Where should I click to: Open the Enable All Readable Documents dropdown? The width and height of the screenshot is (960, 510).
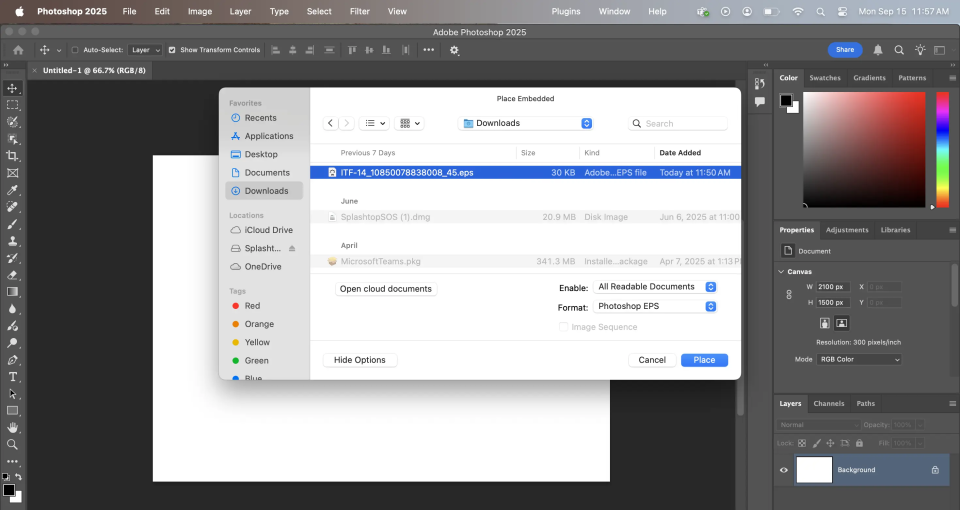[655, 287]
